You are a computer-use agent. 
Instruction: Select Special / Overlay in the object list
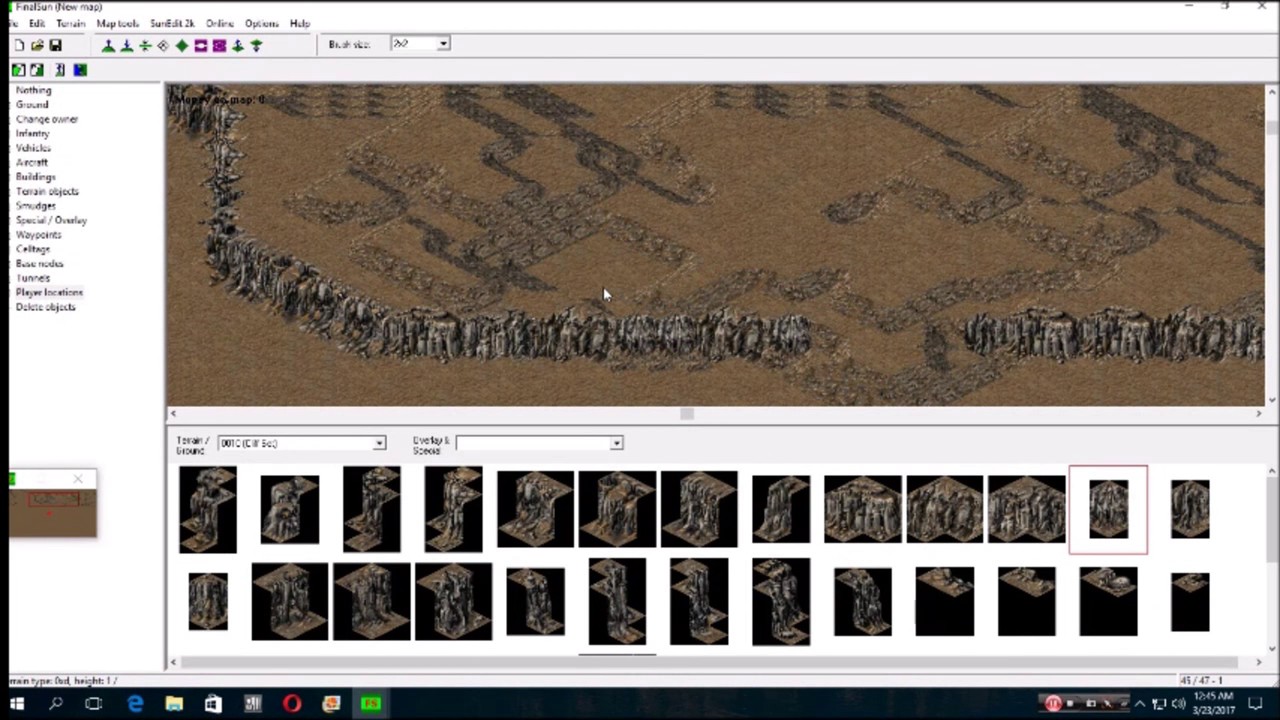(x=51, y=220)
